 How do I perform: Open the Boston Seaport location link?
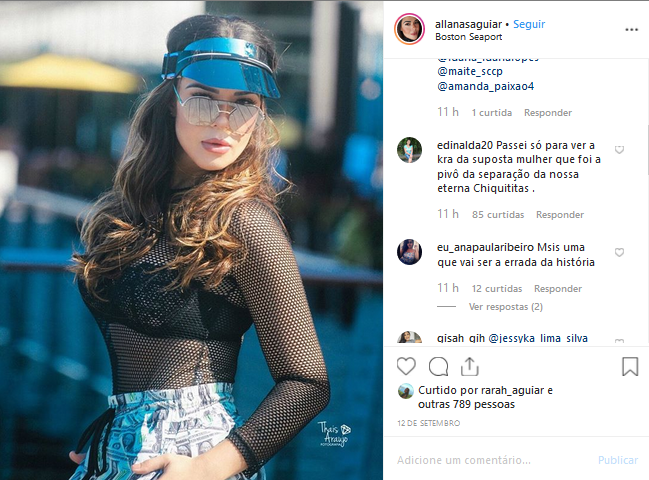(x=469, y=37)
